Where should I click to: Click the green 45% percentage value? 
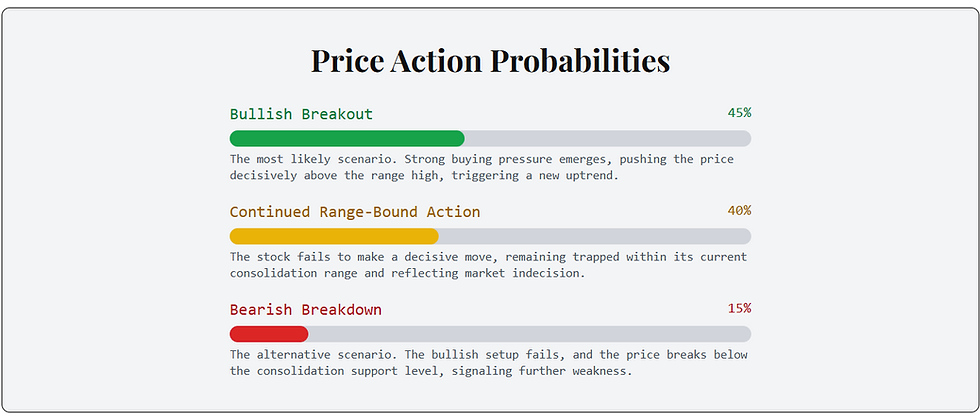tap(739, 113)
